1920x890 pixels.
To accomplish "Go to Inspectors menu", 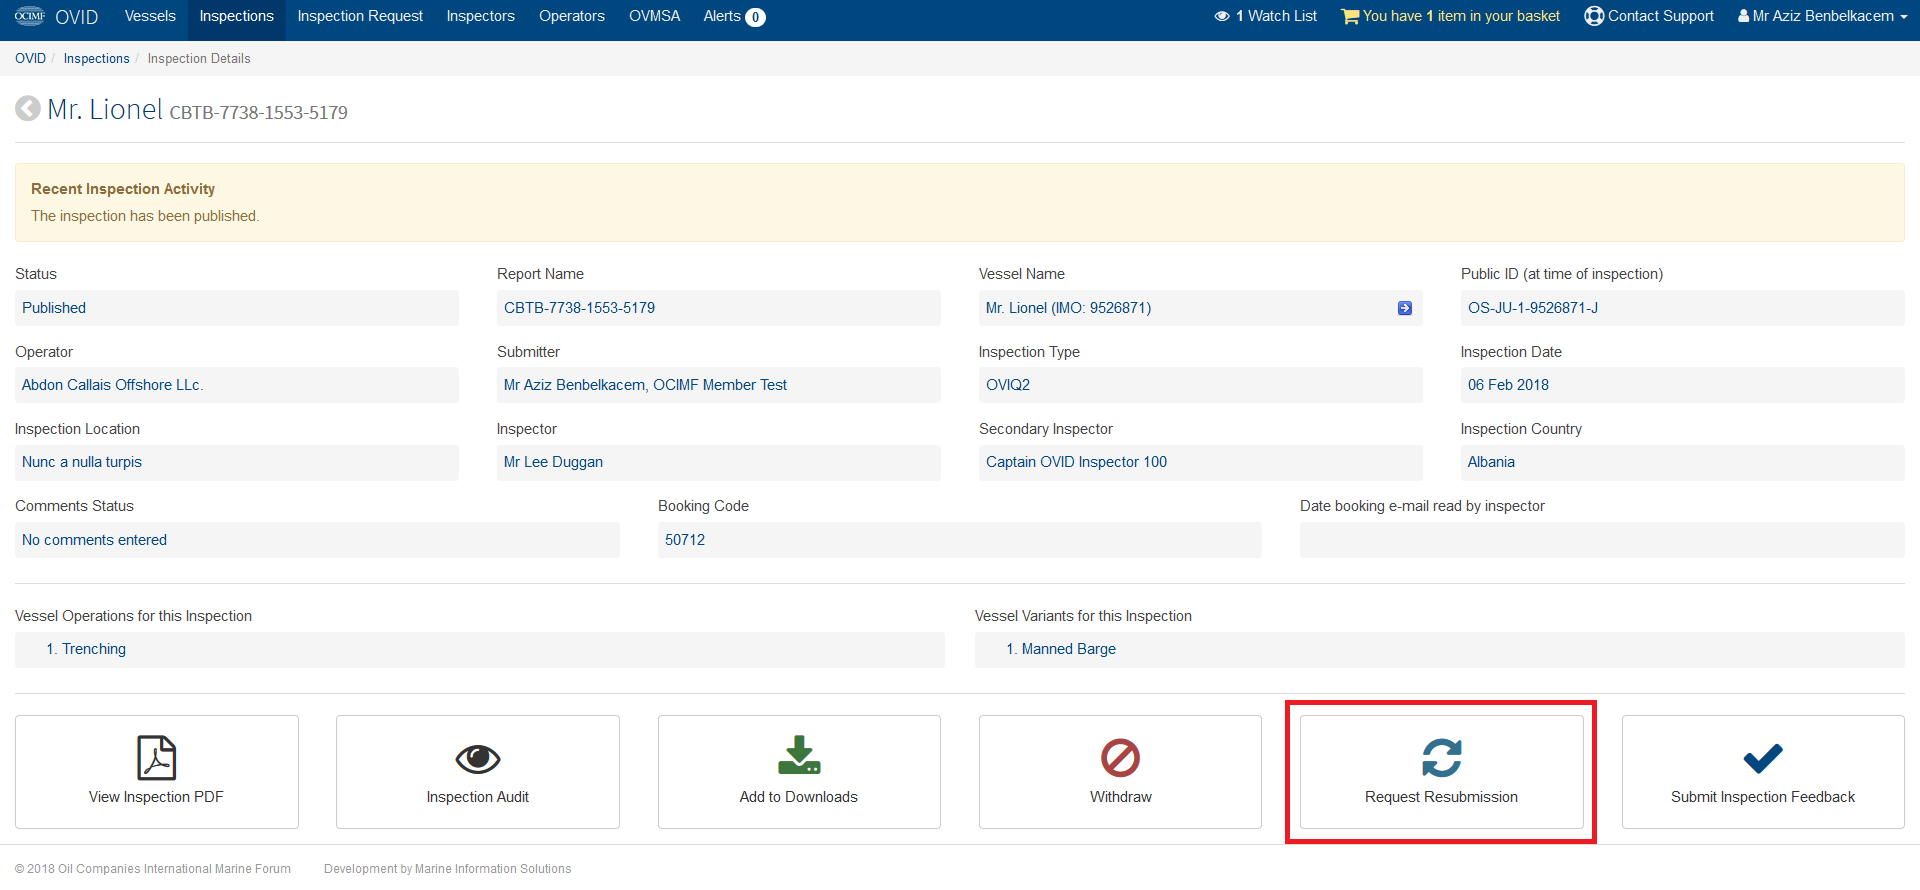I will click(481, 16).
